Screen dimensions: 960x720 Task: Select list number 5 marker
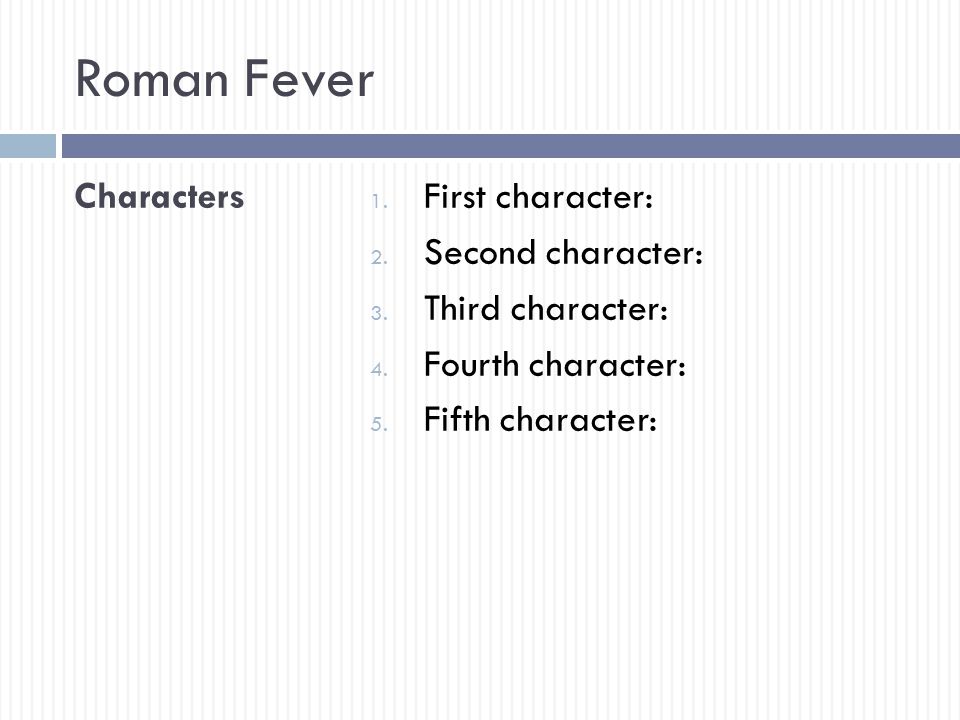(380, 424)
